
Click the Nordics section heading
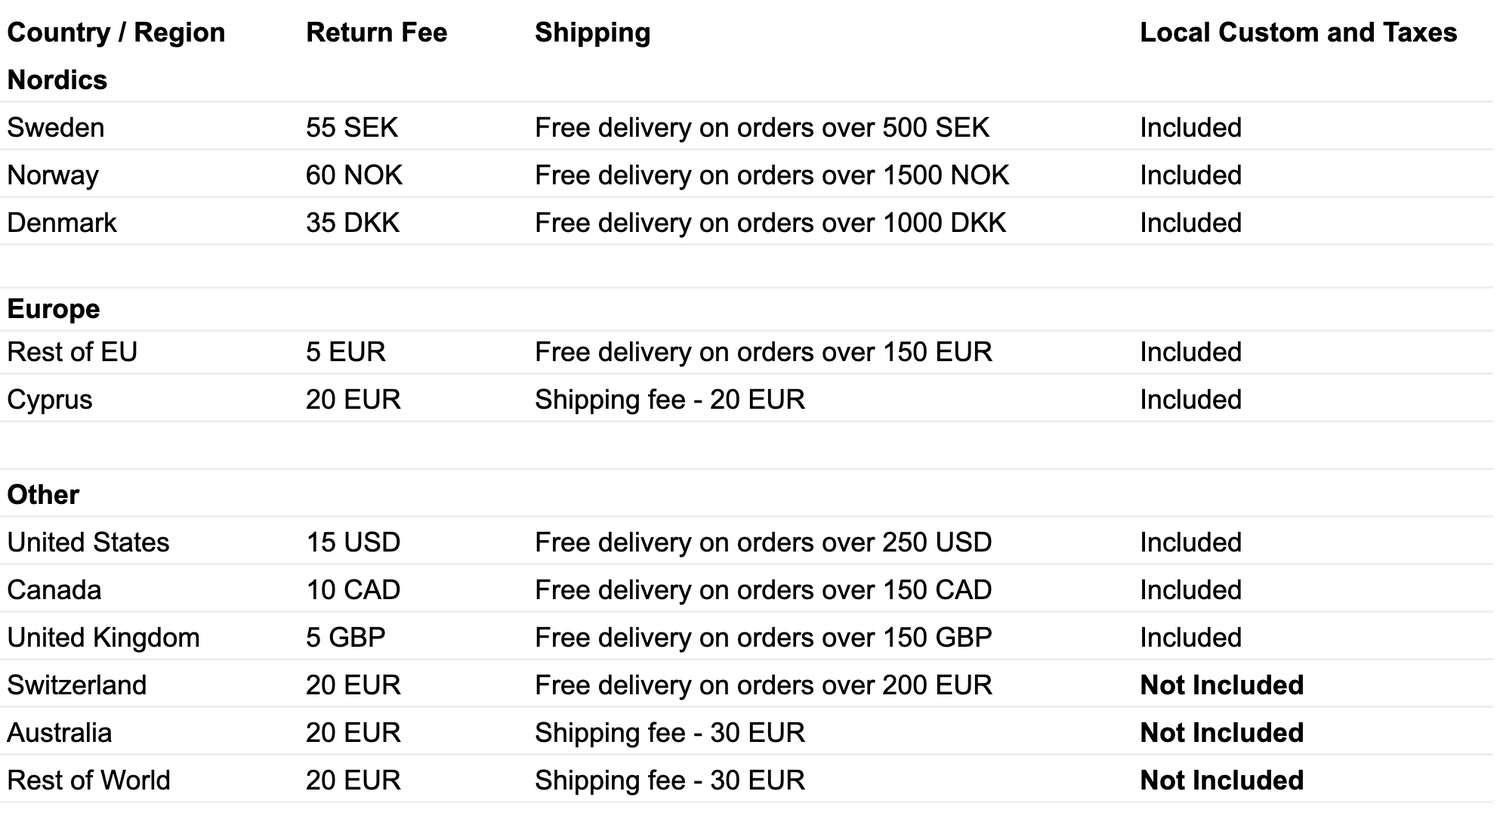coord(57,80)
